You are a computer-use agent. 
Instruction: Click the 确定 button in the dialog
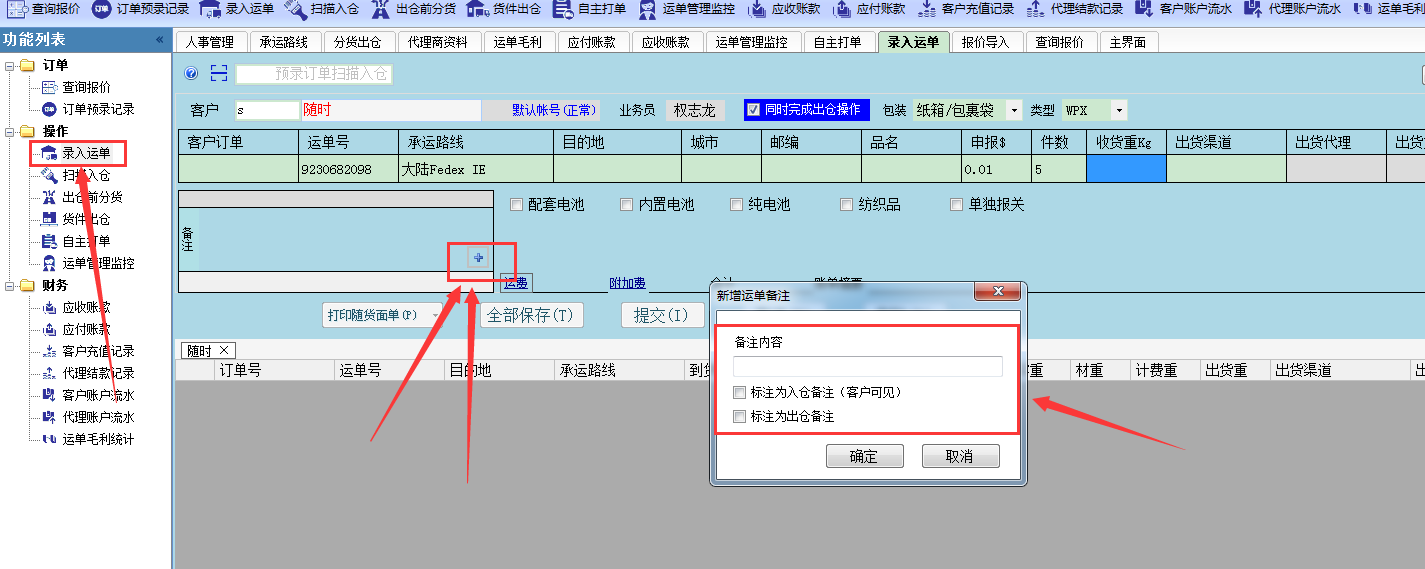[x=862, y=456]
